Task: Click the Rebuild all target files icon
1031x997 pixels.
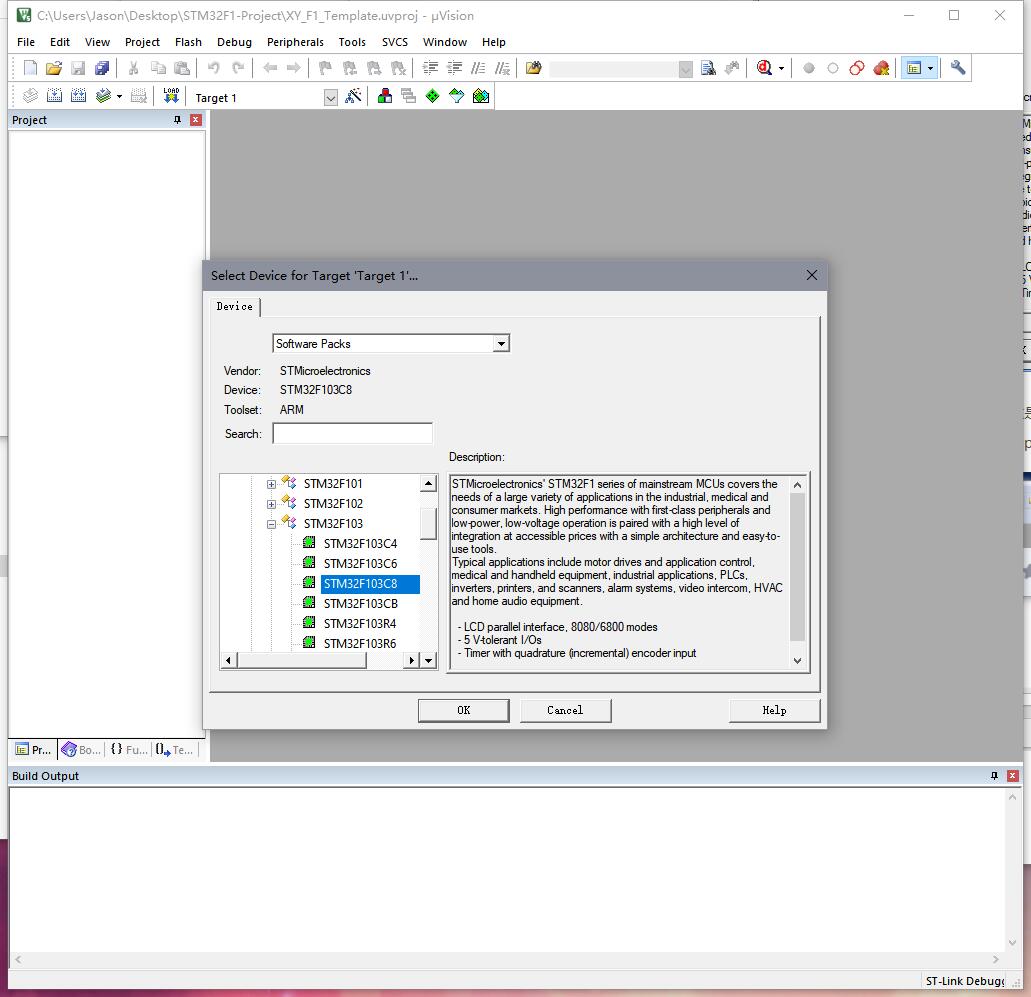Action: 78,96
